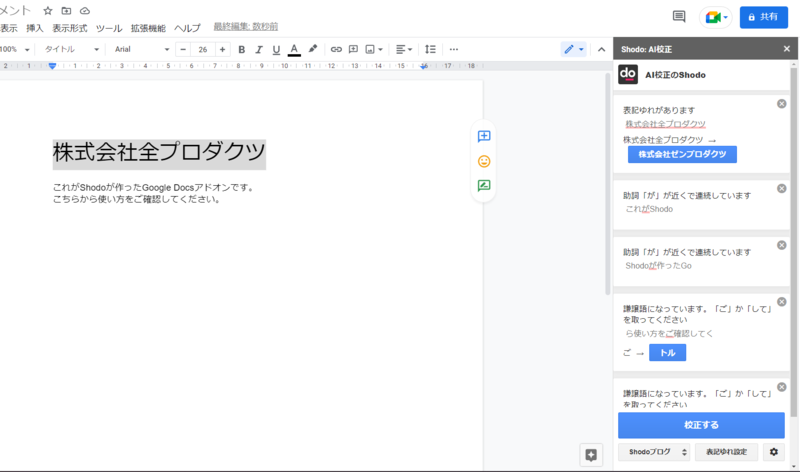800x472 pixels.
Task: Open the Arial font dropdown
Action: tap(141, 49)
